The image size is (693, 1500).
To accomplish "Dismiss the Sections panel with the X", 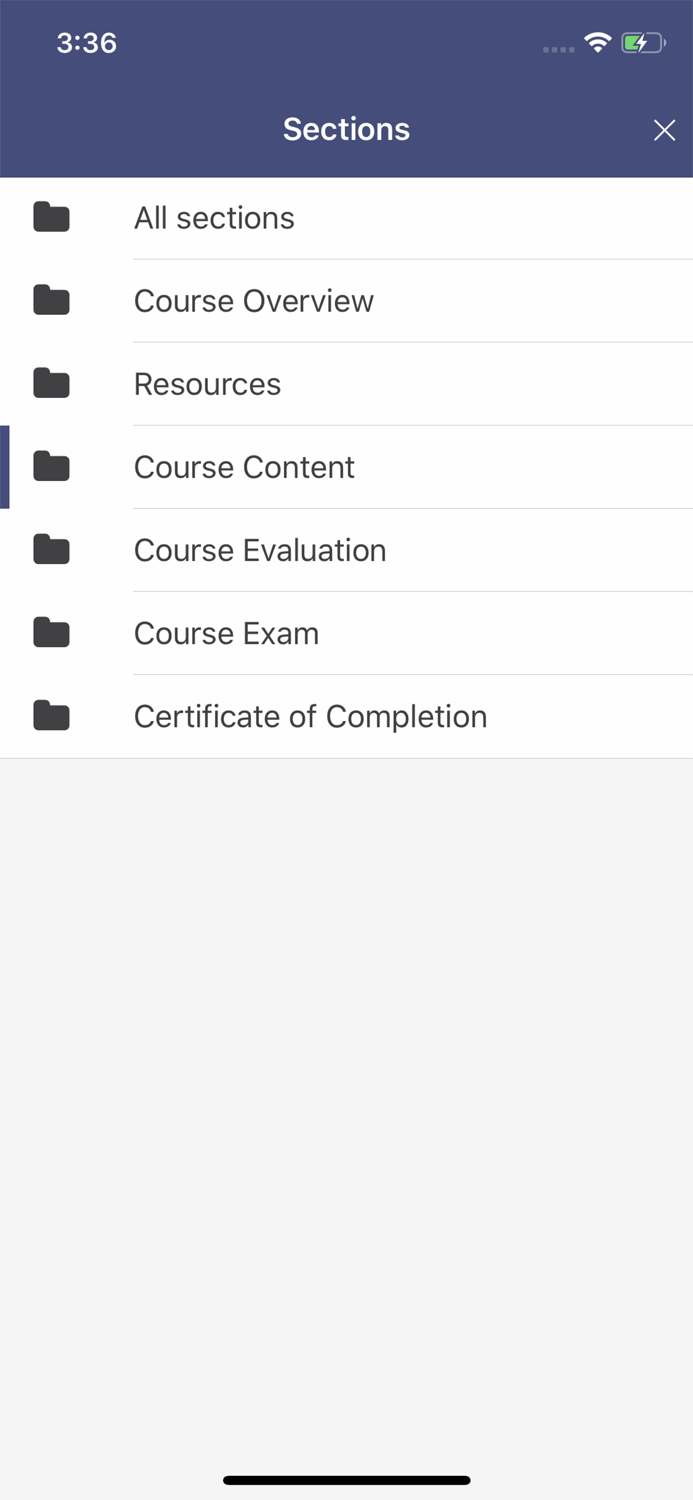I will coord(664,130).
